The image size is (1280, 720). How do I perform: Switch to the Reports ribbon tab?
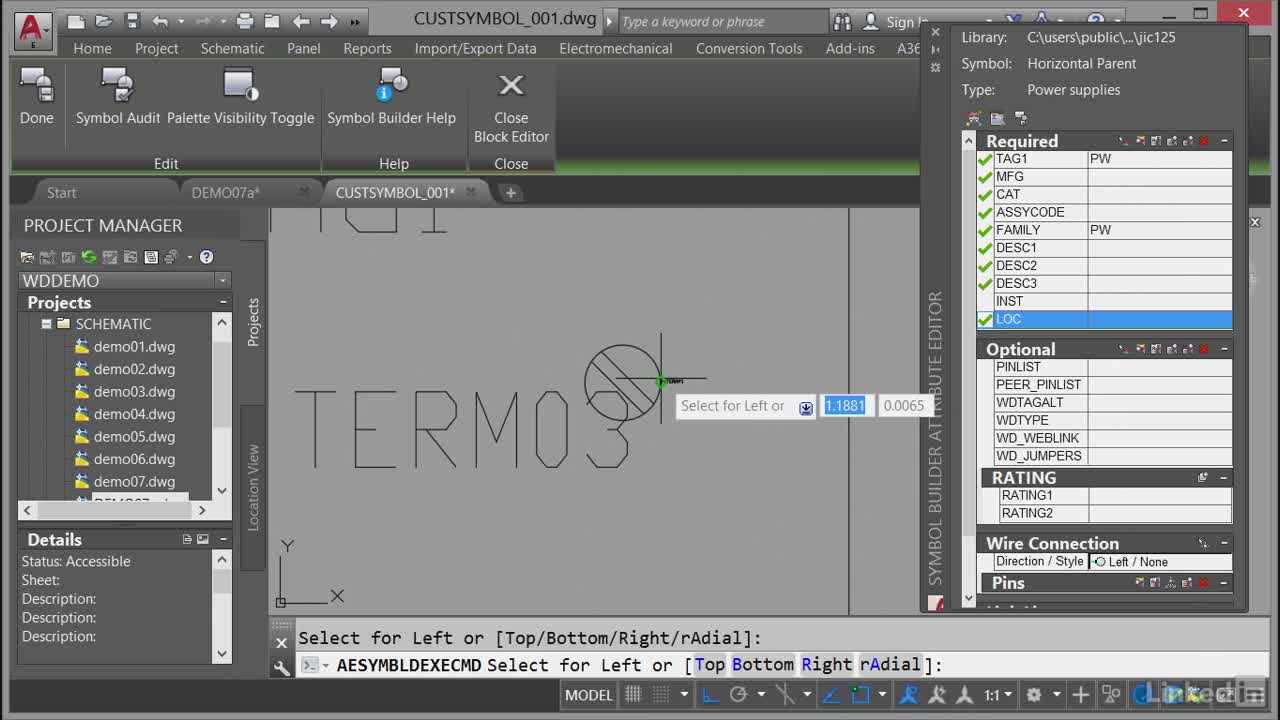367,48
